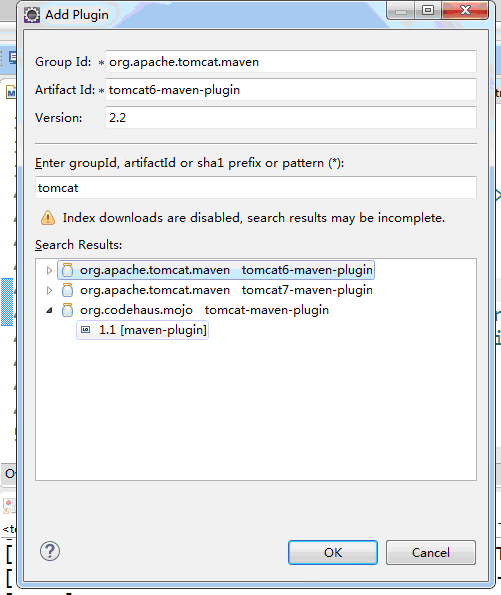Open the help question mark icon

click(x=50, y=551)
